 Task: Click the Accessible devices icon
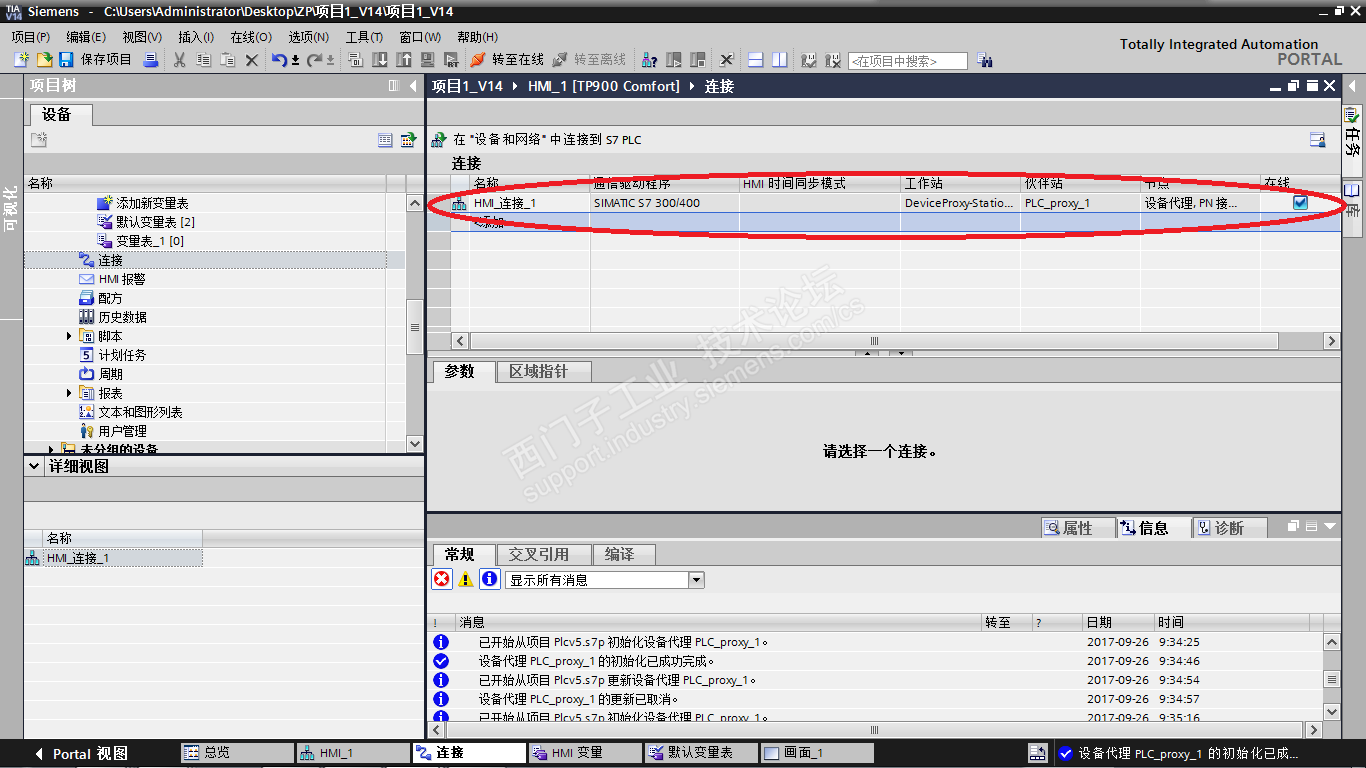point(650,60)
